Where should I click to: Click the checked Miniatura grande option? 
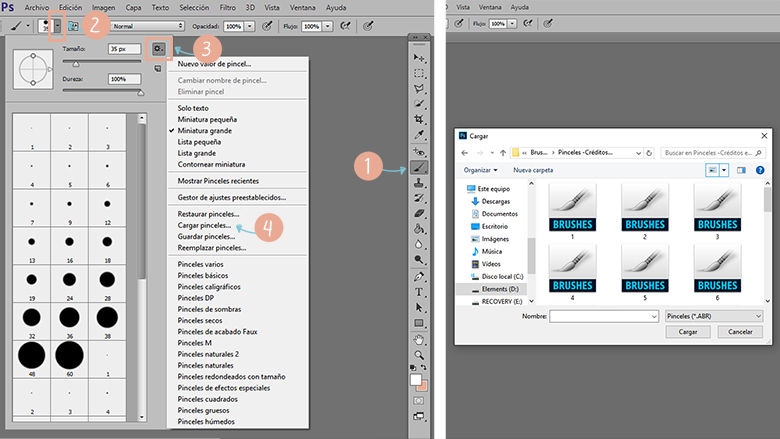(x=204, y=131)
